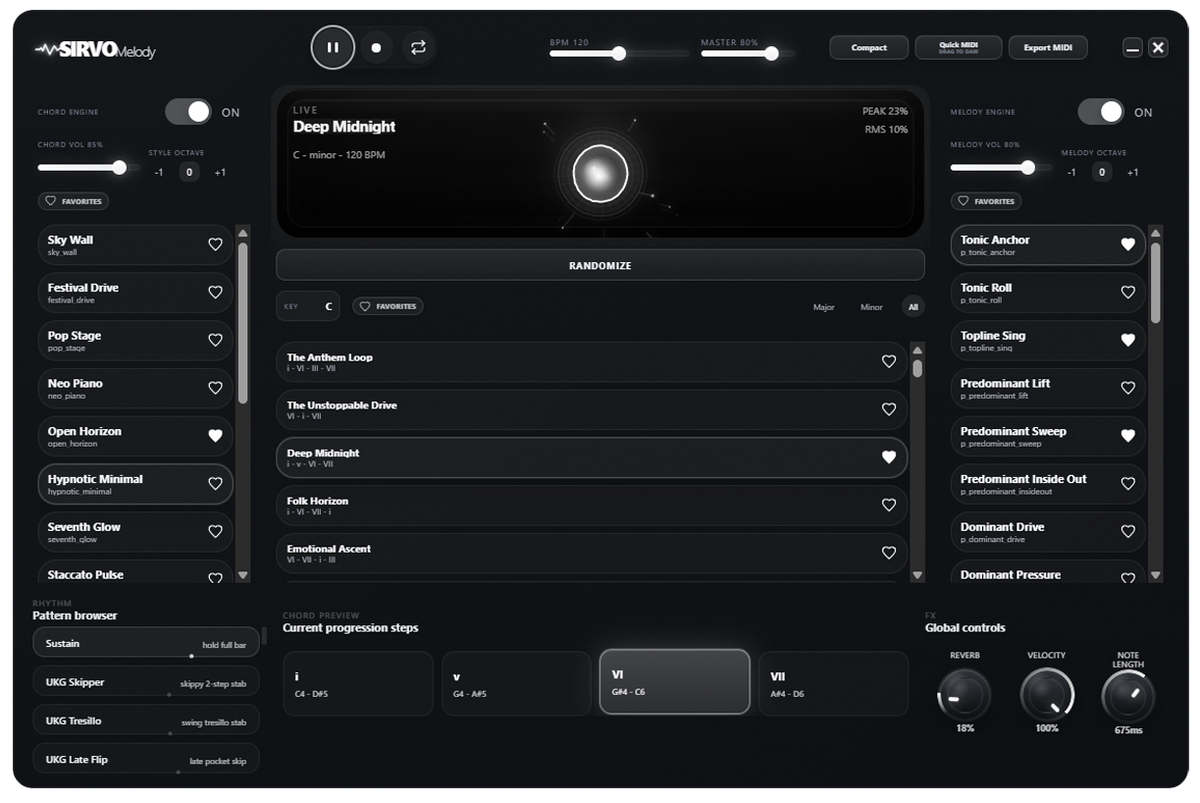Screen dimensions: 1200x803
Task: Click the Note Length knob
Action: [x=1128, y=697]
